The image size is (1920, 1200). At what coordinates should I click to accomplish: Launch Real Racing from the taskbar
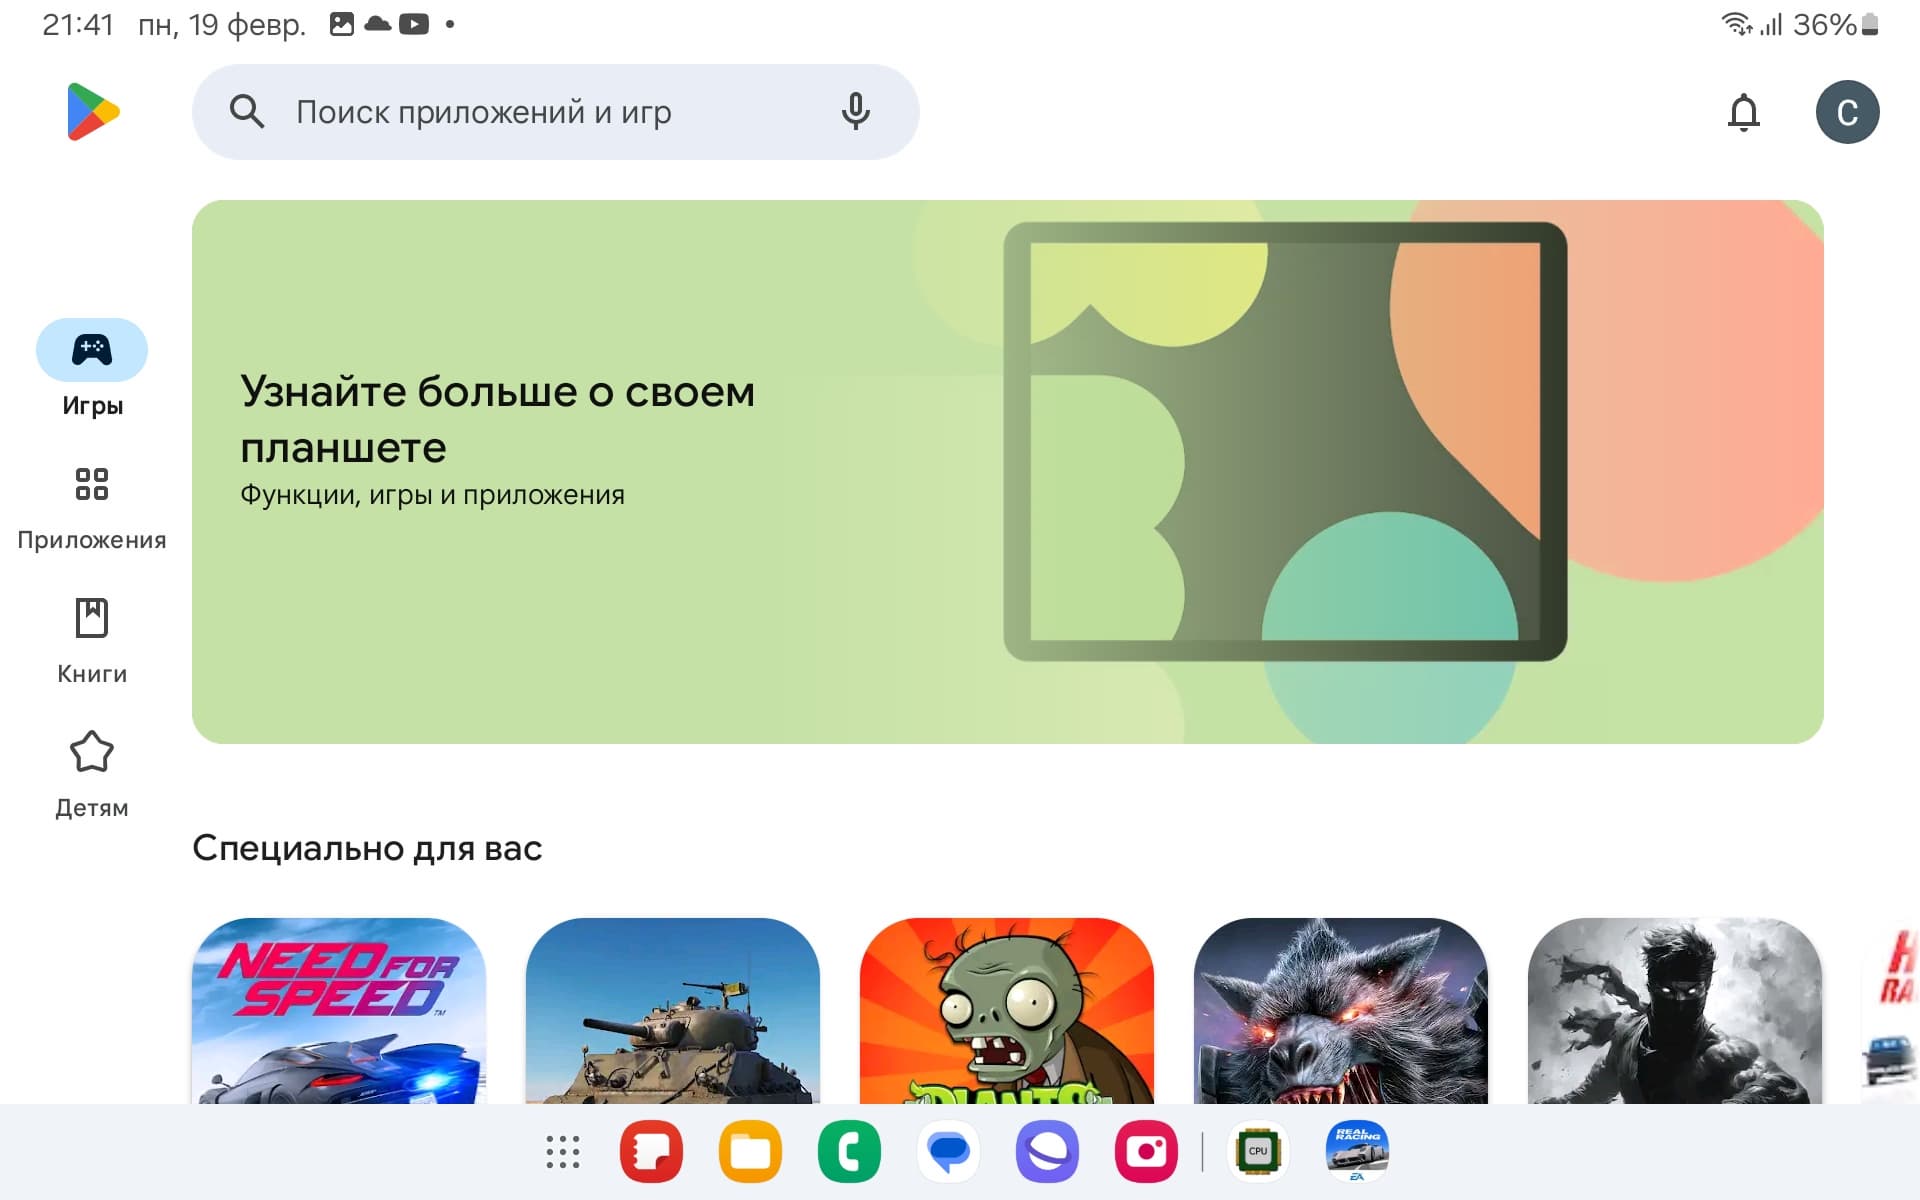[x=1357, y=1150]
